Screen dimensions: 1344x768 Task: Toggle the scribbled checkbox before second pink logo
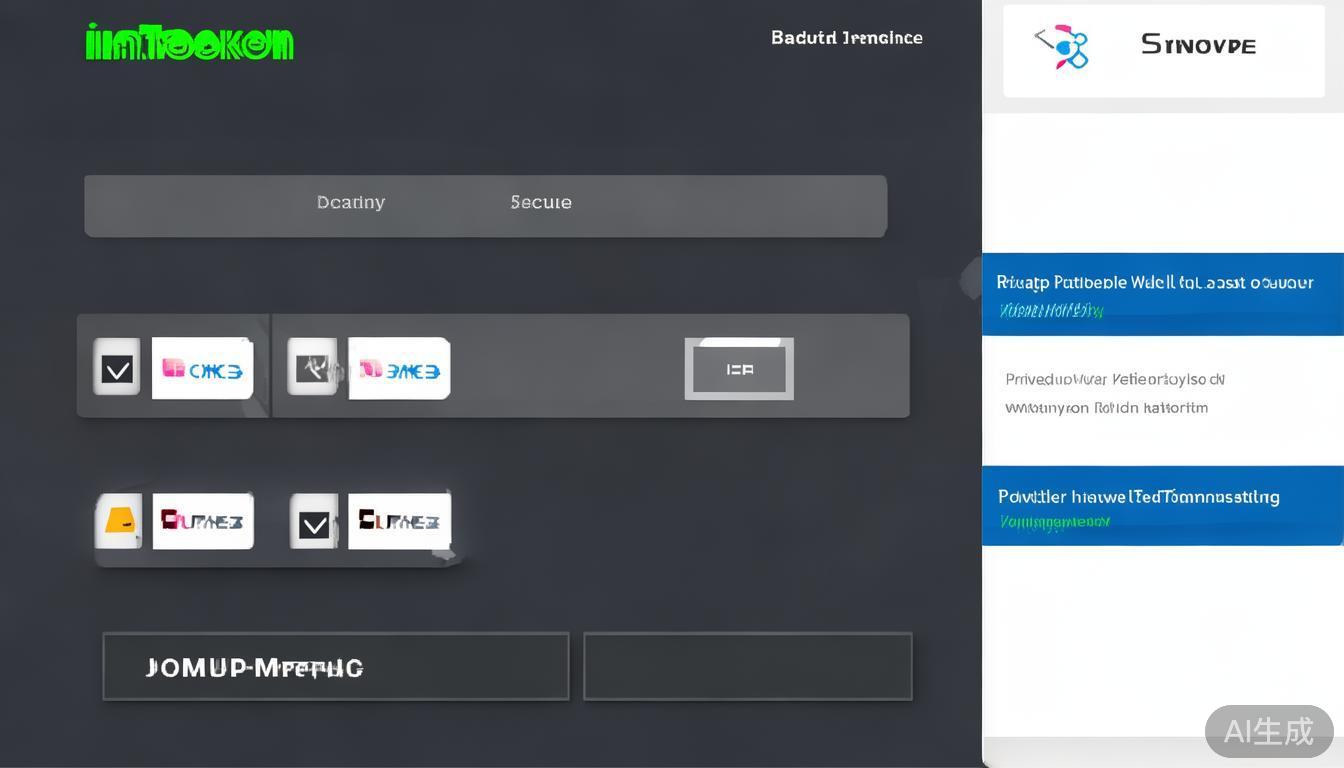pos(313,368)
